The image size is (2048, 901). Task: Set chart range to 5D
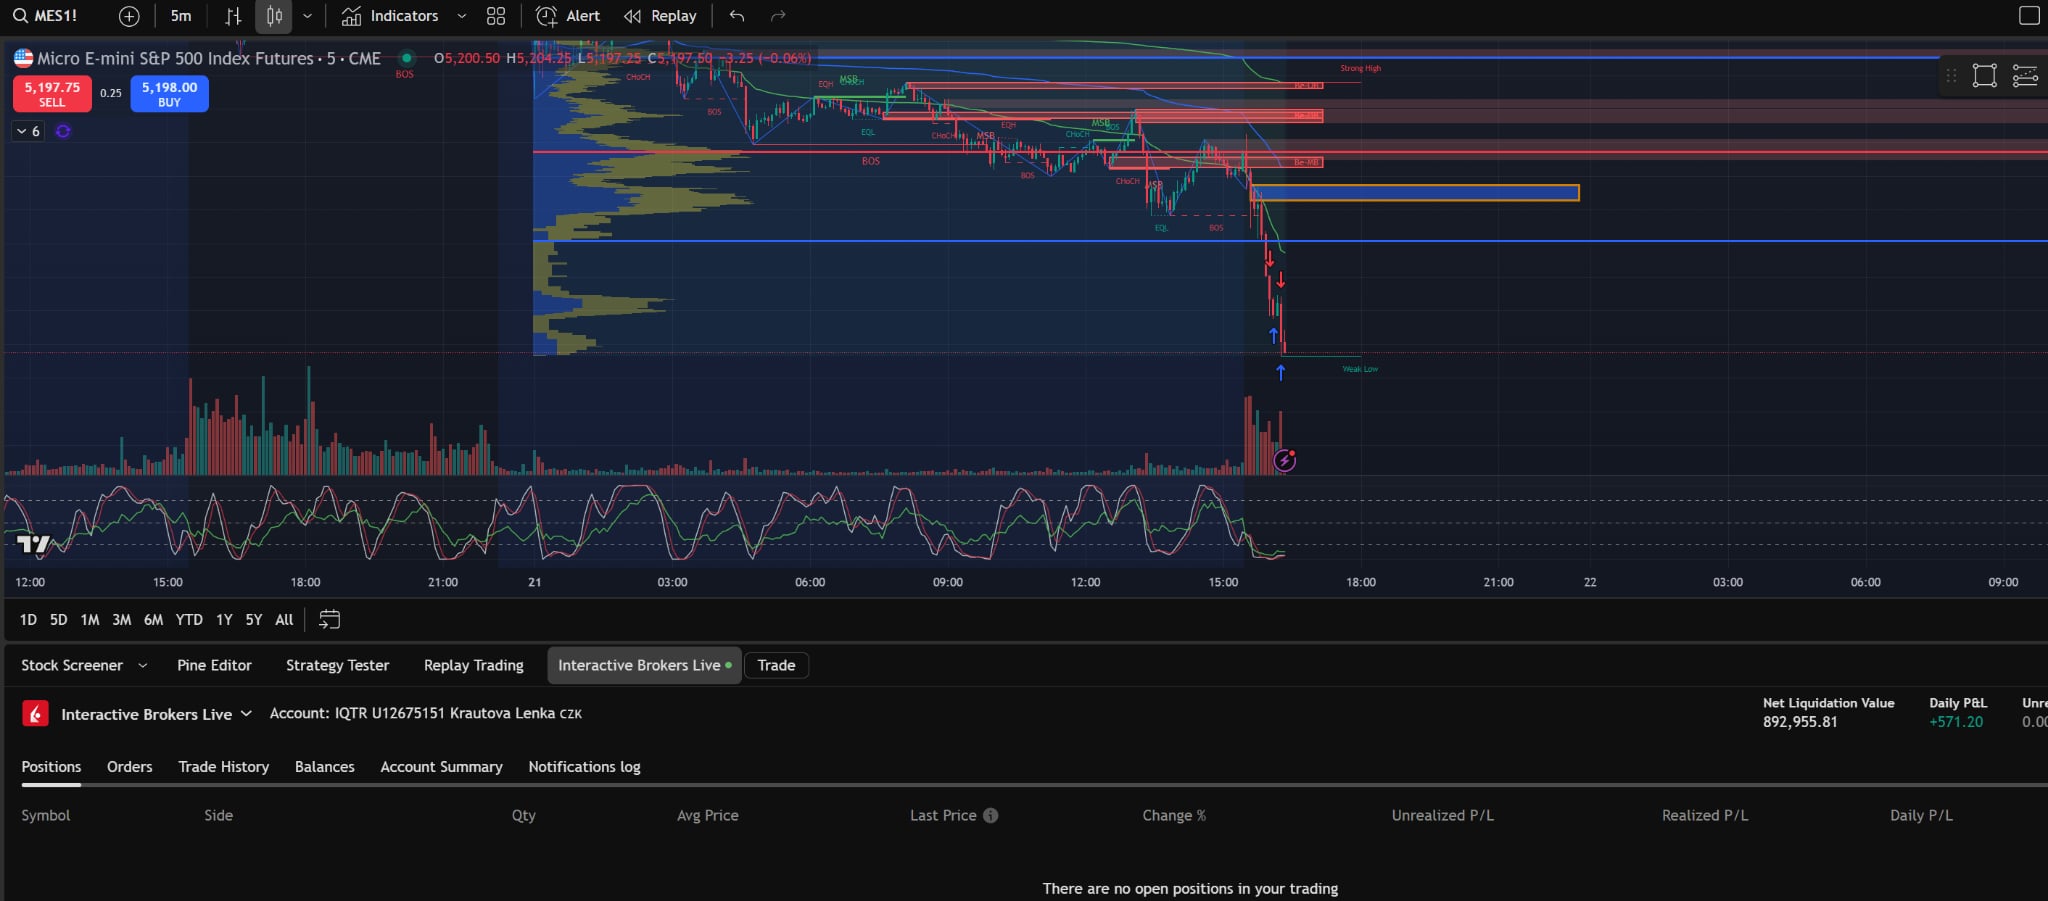pyautogui.click(x=59, y=620)
